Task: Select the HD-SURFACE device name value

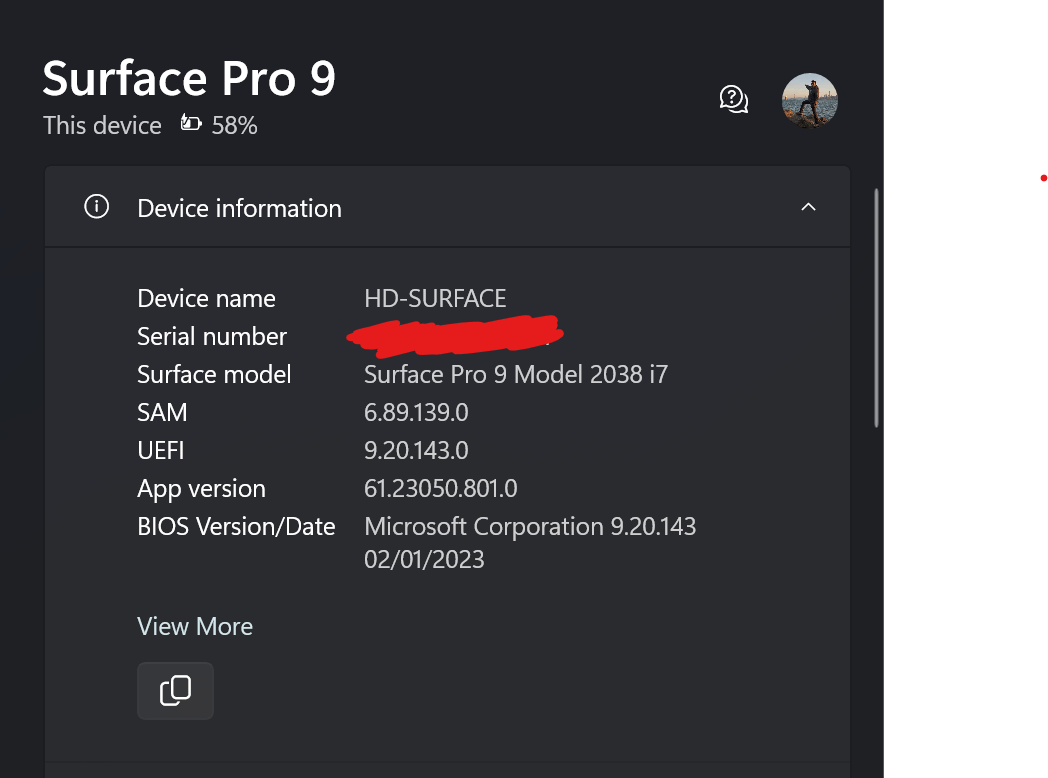Action: [435, 298]
